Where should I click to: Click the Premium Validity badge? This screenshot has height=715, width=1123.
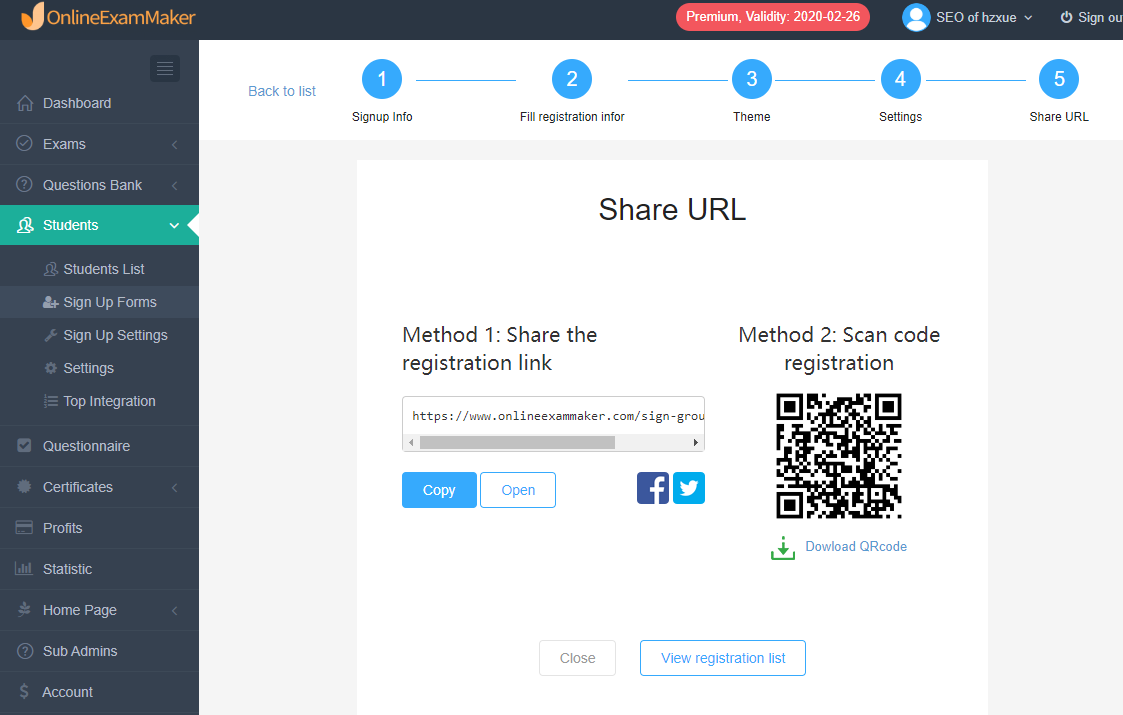[773, 16]
